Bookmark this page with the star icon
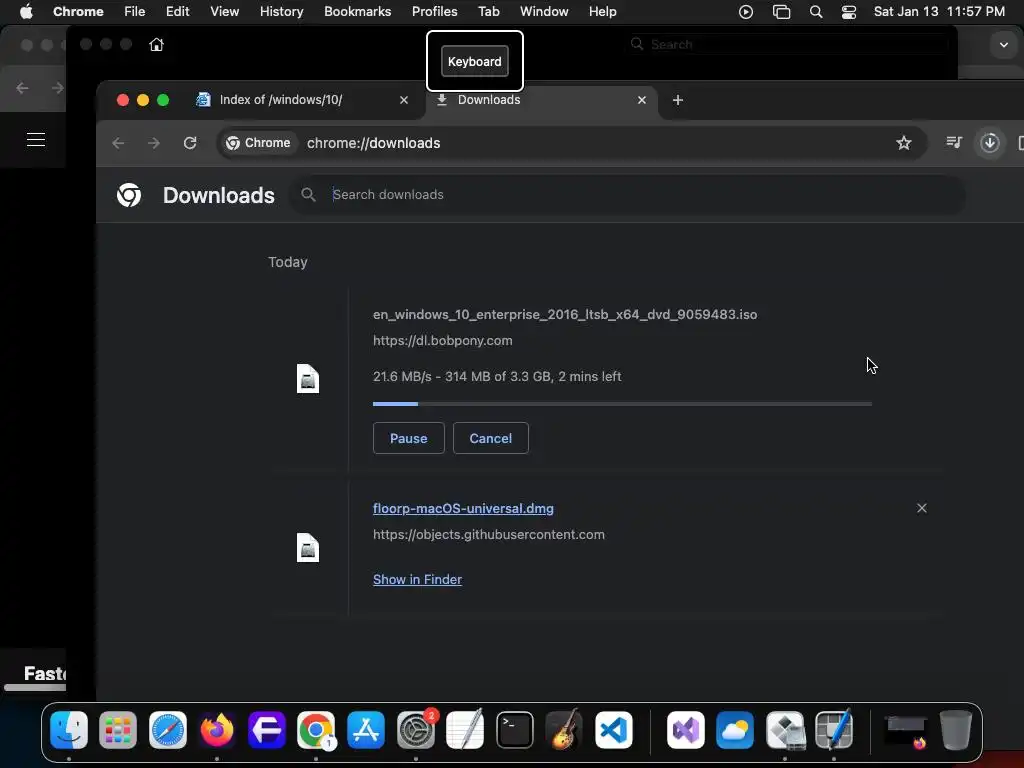 coord(904,143)
